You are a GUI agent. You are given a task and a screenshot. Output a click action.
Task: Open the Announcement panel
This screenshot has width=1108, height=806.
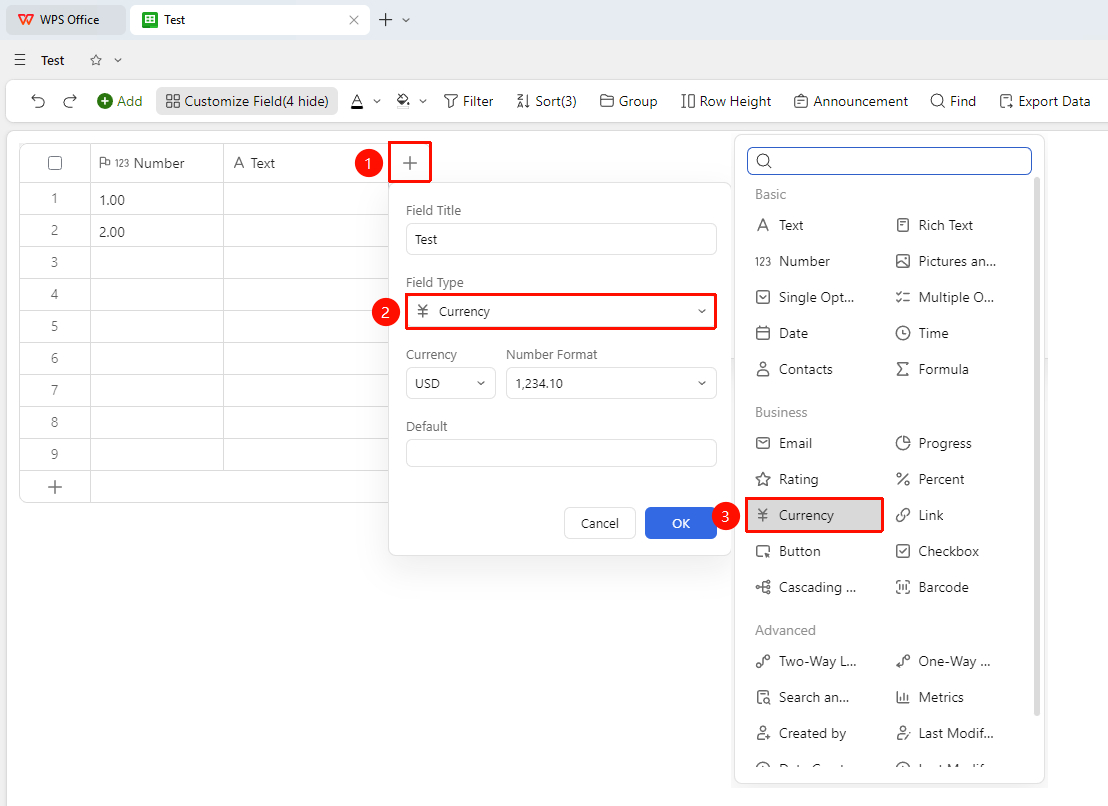pyautogui.click(x=850, y=101)
